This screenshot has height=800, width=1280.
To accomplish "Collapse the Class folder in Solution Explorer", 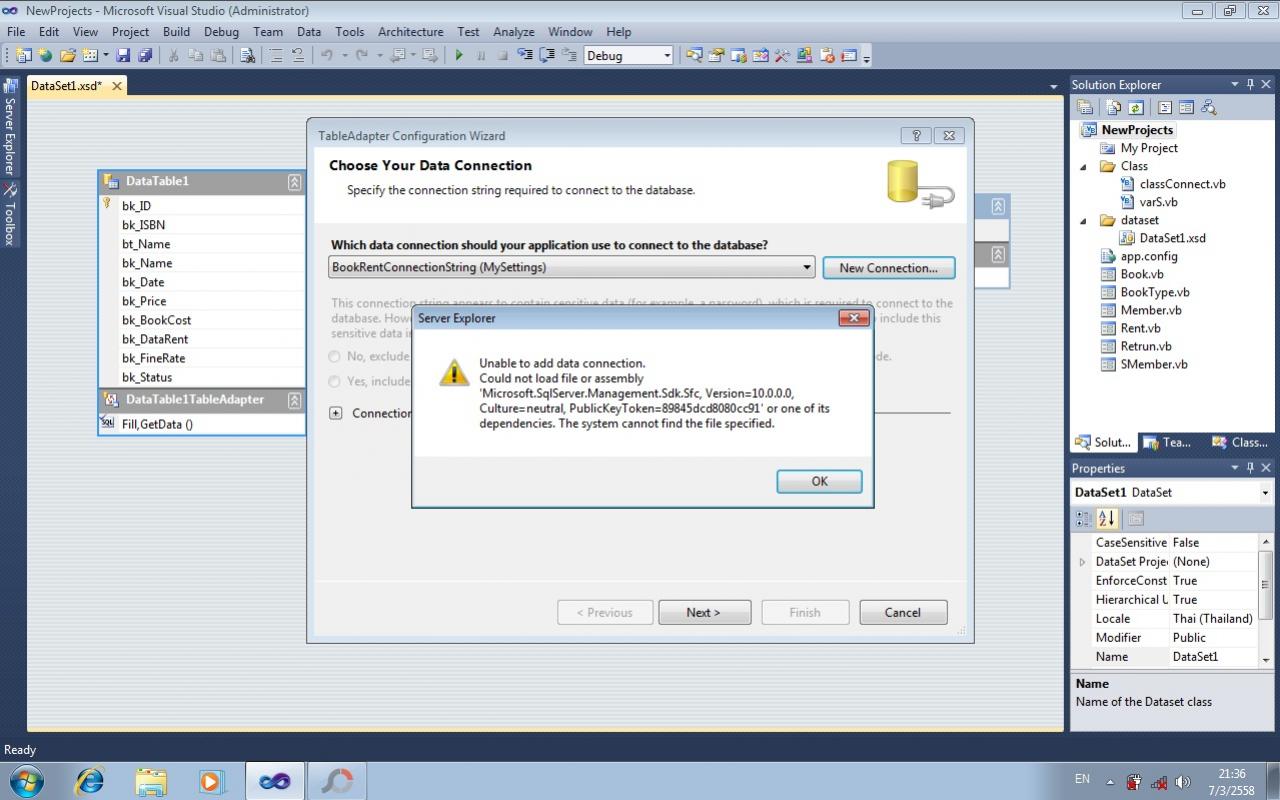I will pos(1083,167).
